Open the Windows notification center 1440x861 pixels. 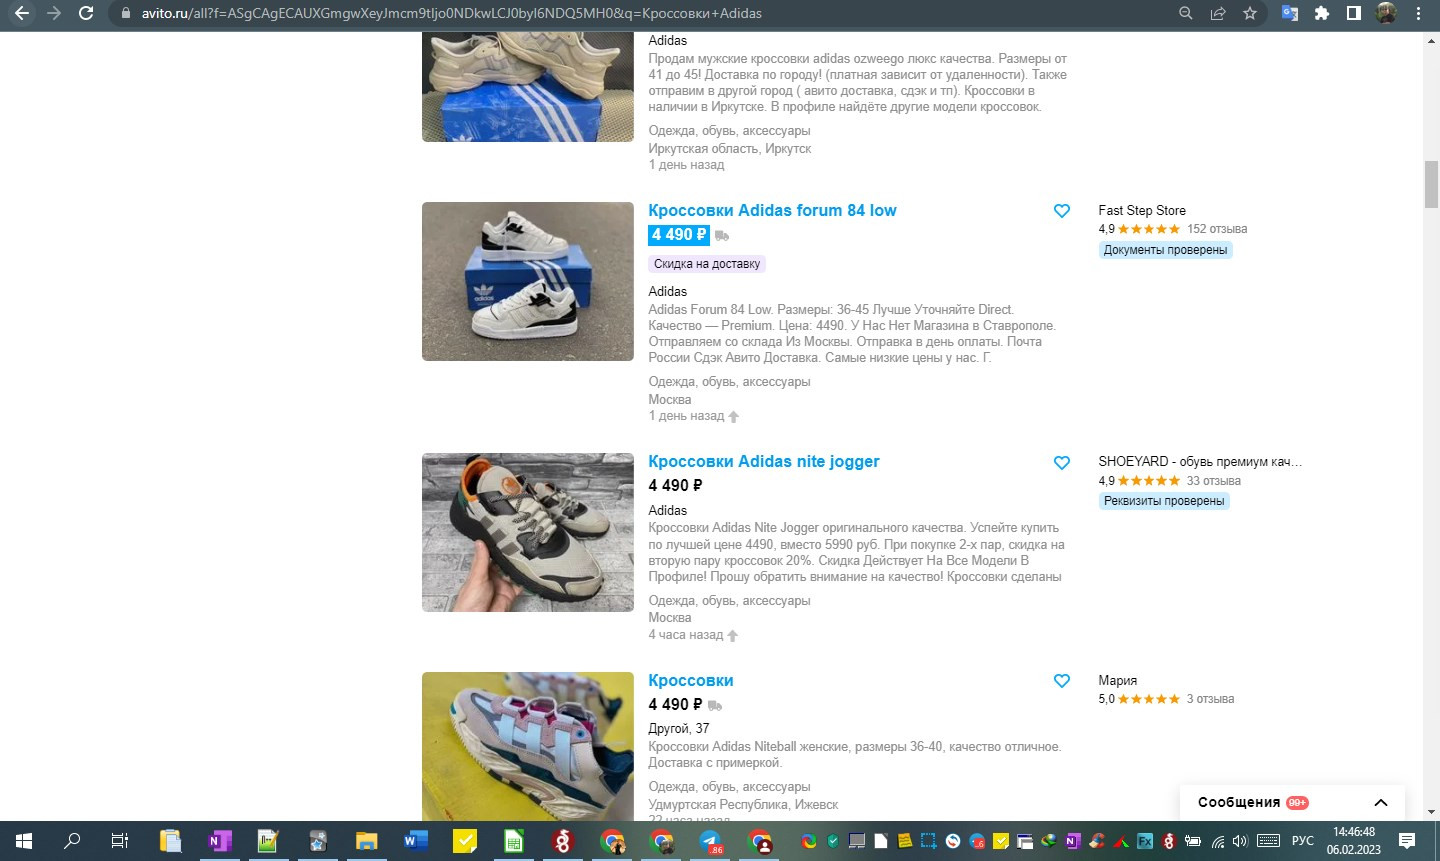click(1407, 841)
